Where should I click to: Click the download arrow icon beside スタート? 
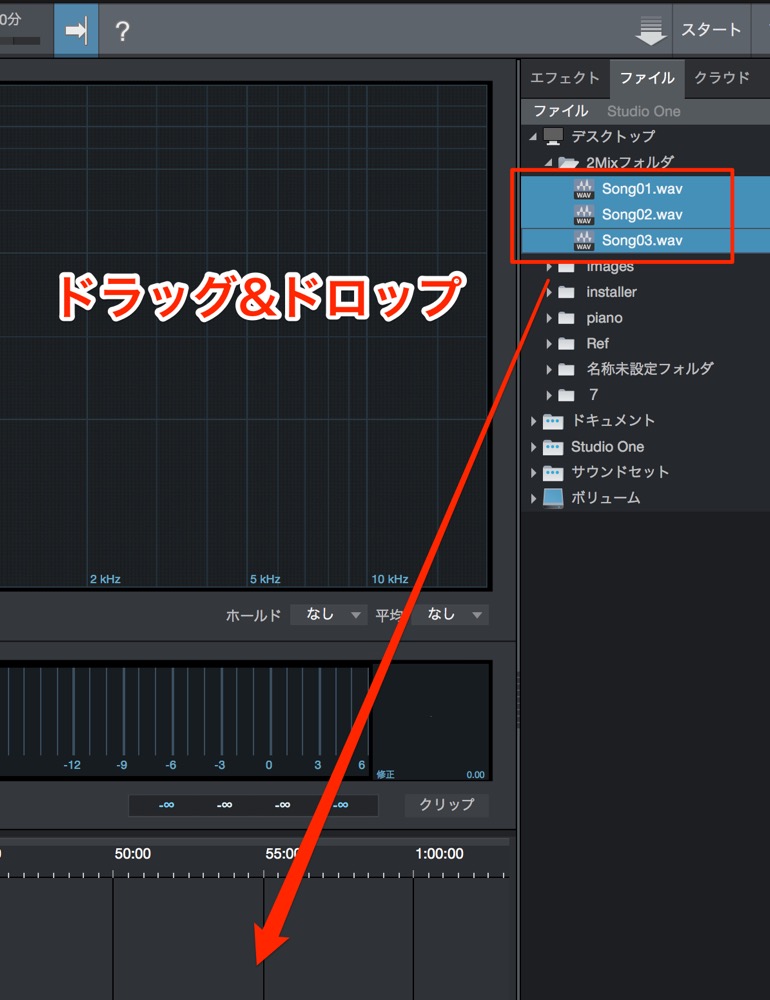pyautogui.click(x=651, y=31)
